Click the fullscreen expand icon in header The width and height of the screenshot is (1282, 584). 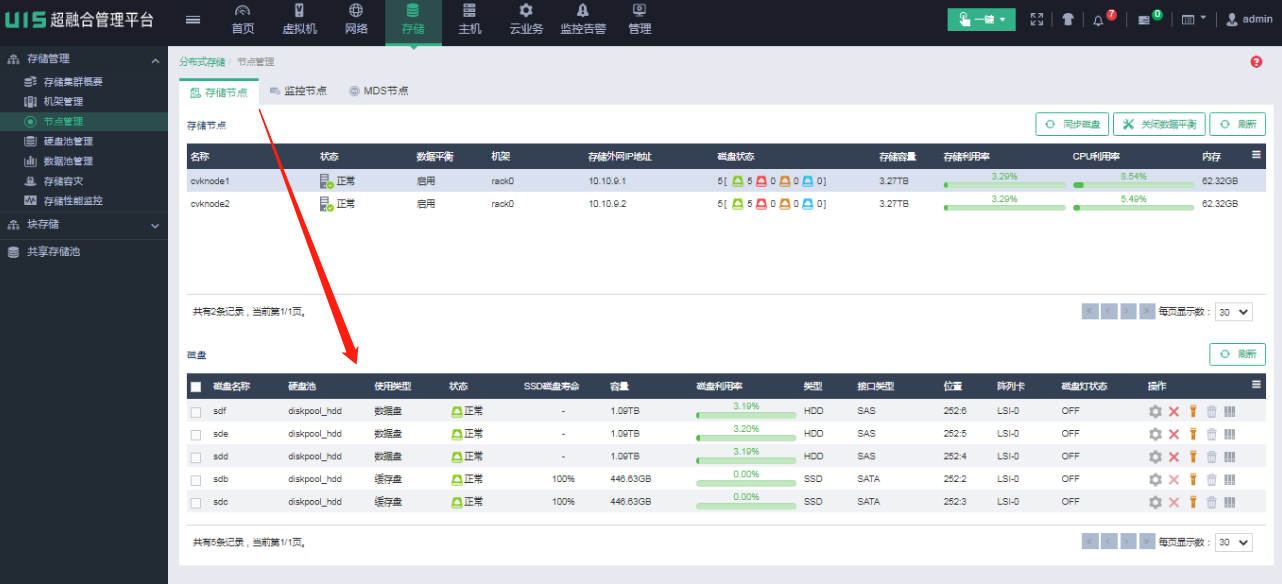pyautogui.click(x=1037, y=19)
